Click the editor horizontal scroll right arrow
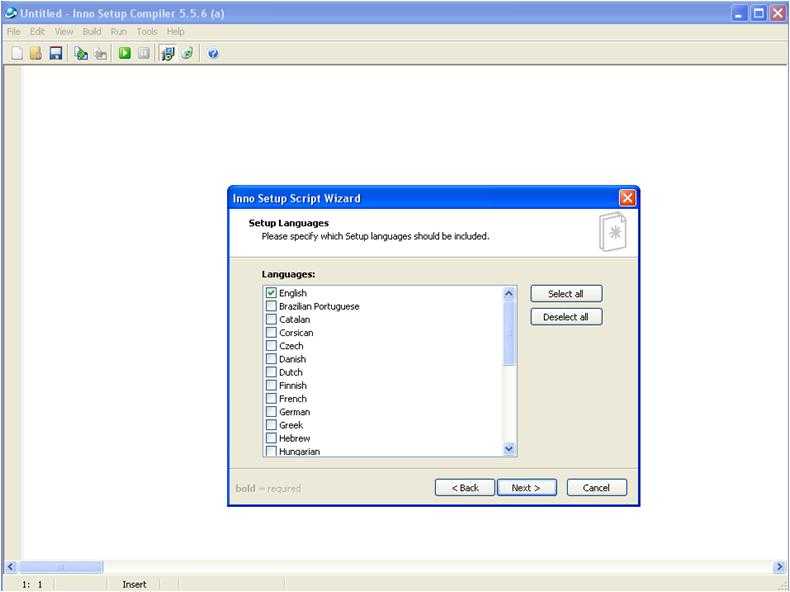The height and width of the screenshot is (592, 790). pyautogui.click(x=778, y=567)
